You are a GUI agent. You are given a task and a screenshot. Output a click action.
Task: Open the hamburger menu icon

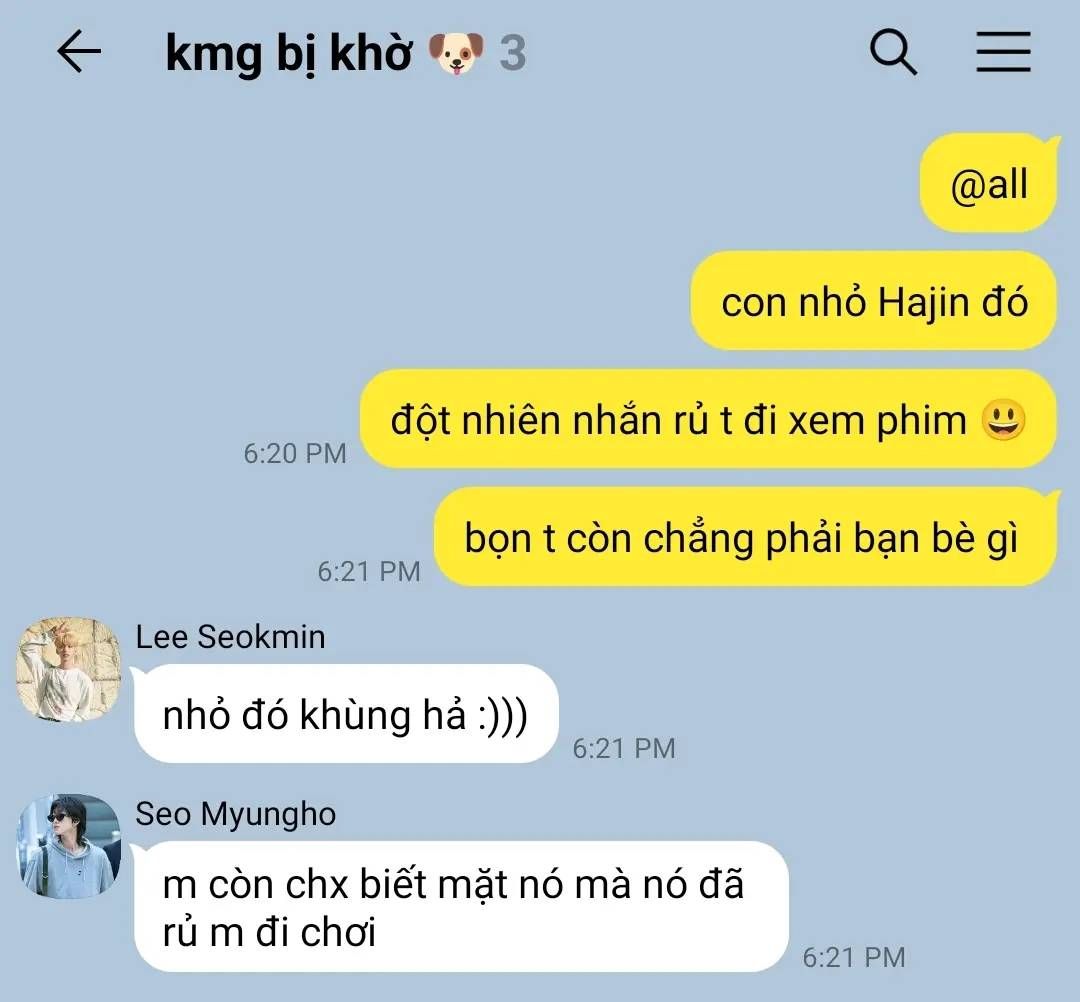(x=1004, y=52)
